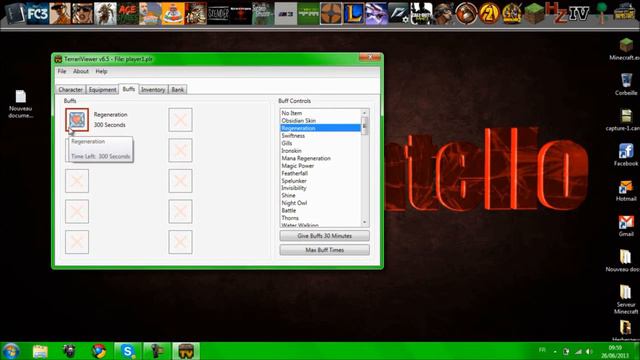Launch Ace game icon in top dock
Image resolution: width=640 pixels, height=360 pixels.
128,14
